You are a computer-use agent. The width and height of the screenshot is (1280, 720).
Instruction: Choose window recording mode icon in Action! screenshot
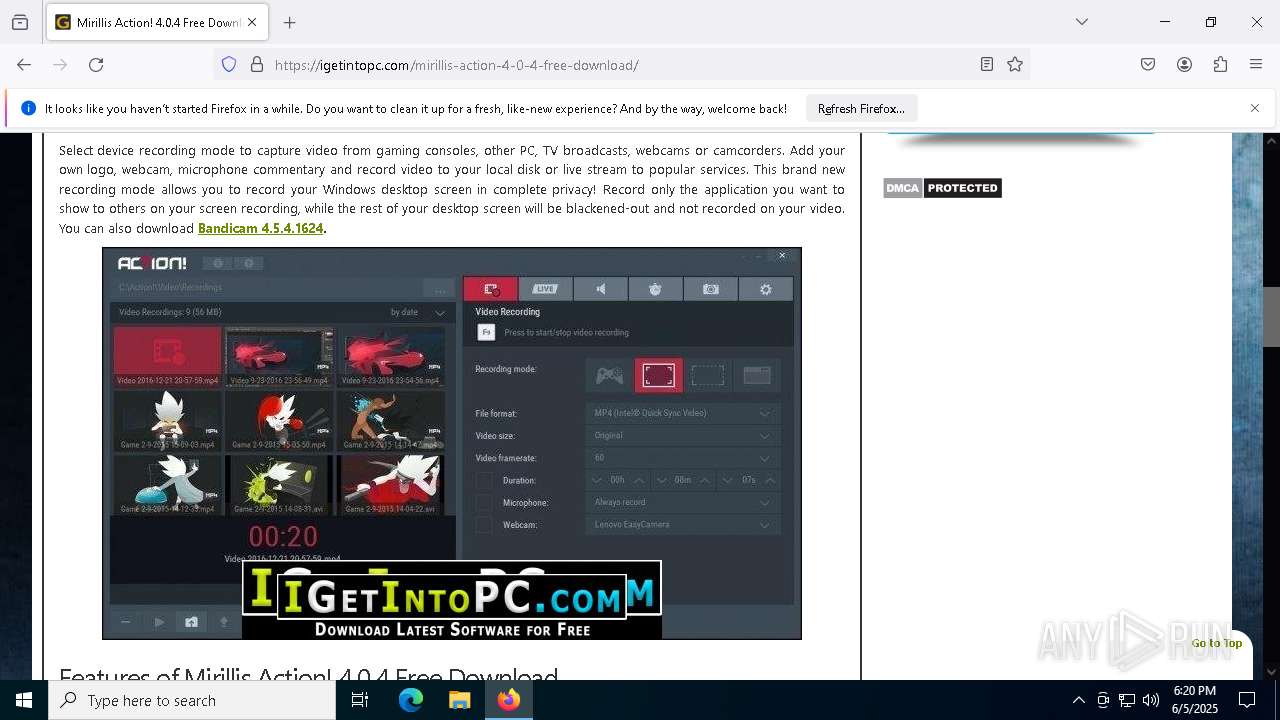[756, 375]
